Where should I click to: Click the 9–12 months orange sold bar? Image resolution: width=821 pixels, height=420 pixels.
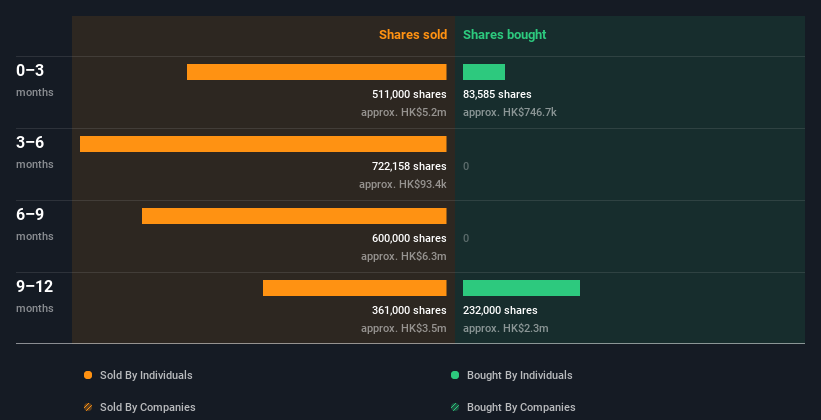[x=354, y=288]
